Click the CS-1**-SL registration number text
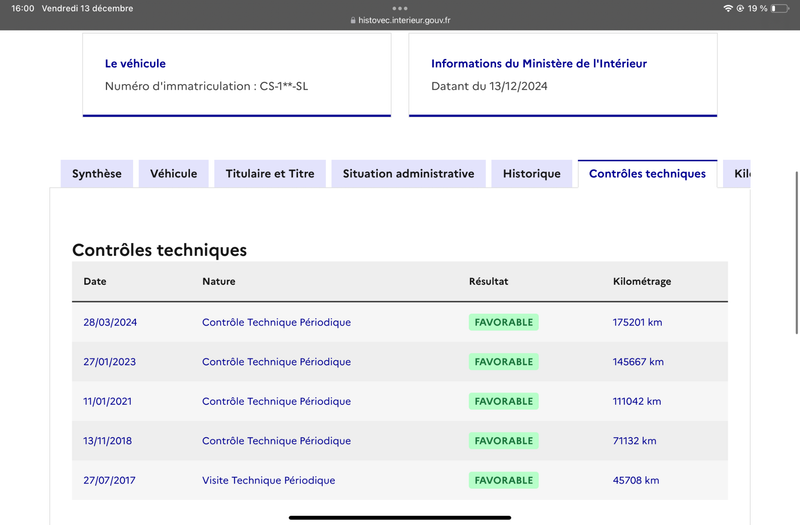 pos(284,86)
